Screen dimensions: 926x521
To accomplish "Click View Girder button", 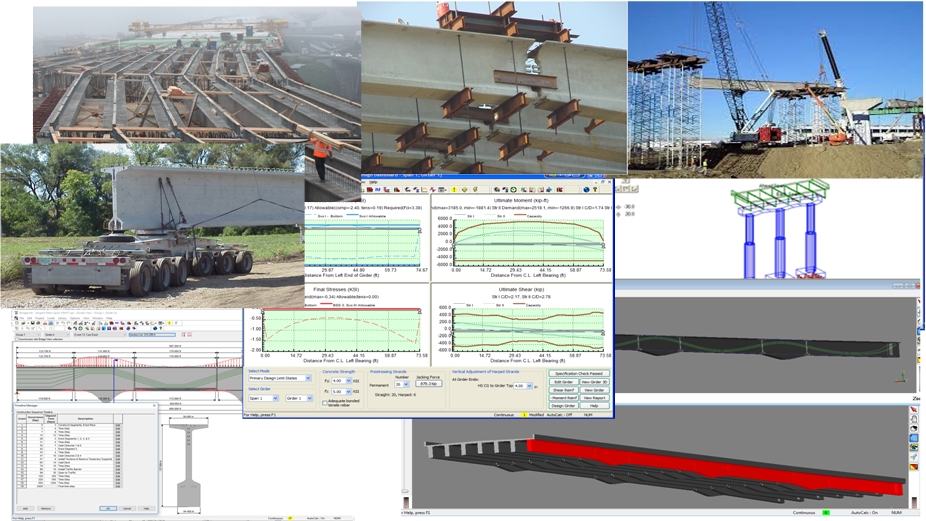I will click(594, 390).
